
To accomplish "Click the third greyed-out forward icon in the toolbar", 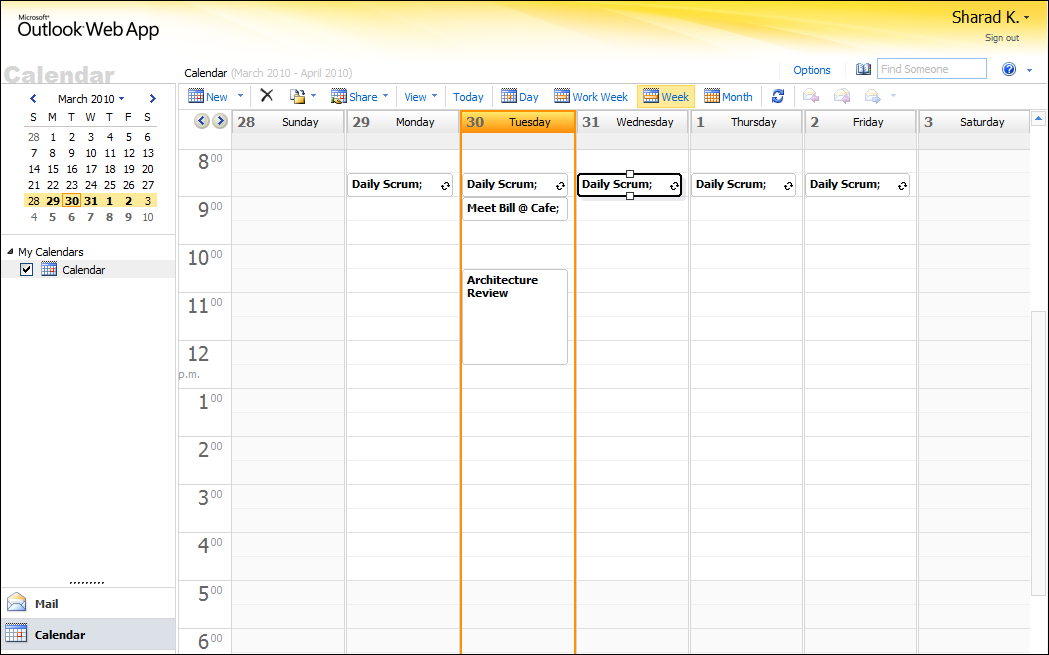I will pyautogui.click(x=872, y=96).
